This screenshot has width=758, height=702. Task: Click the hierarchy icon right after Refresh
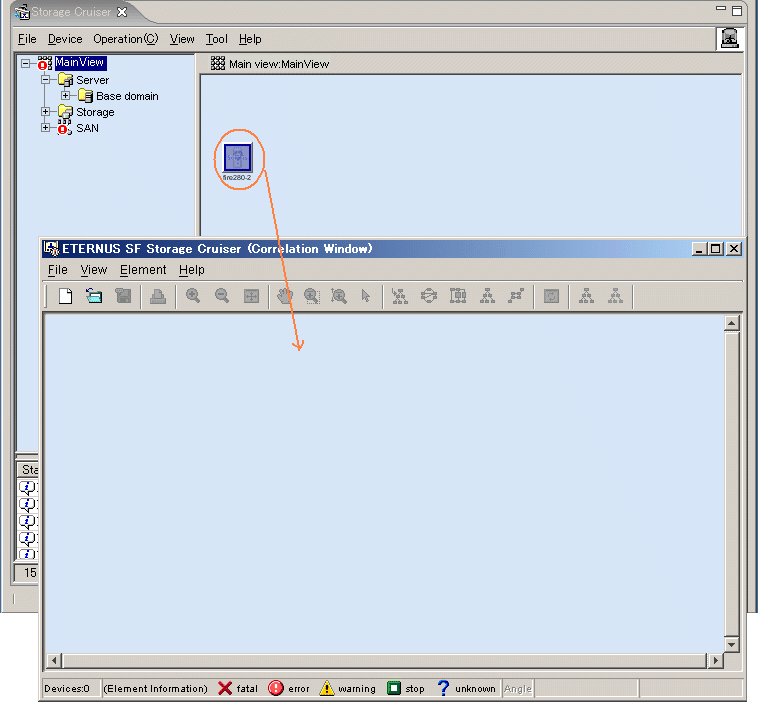click(x=586, y=296)
